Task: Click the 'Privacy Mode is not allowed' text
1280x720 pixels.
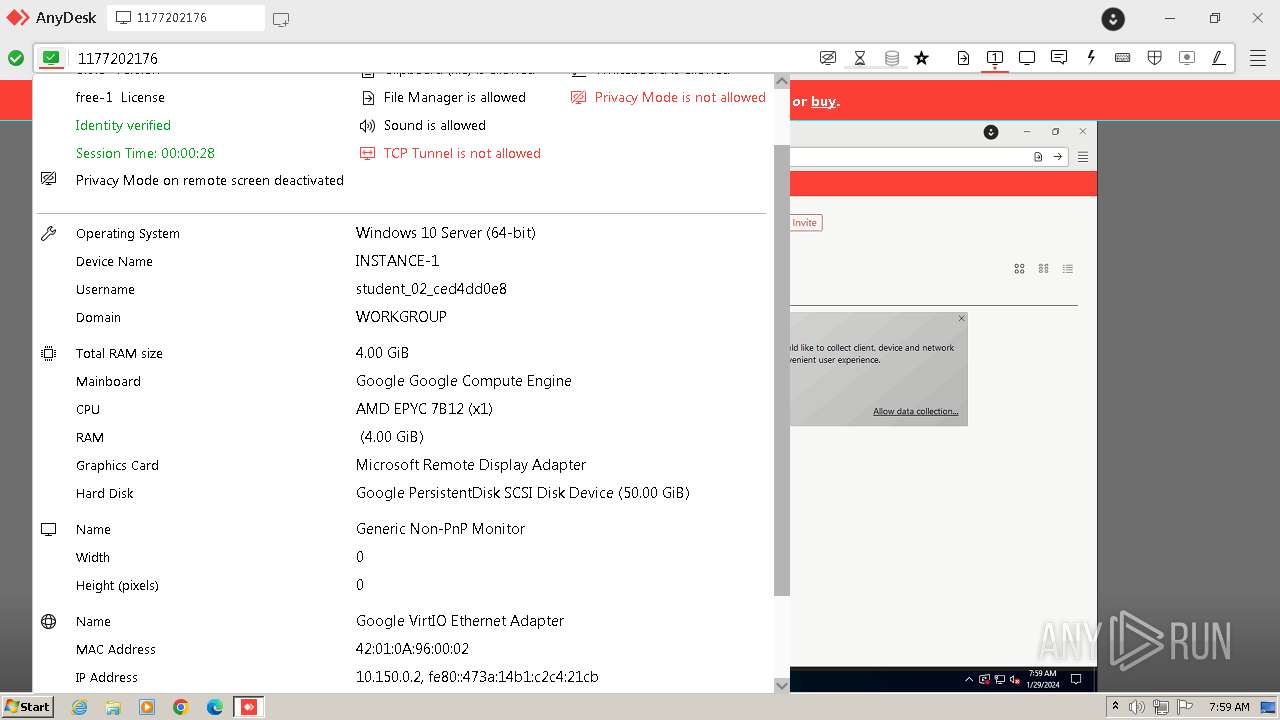Action: [680, 97]
